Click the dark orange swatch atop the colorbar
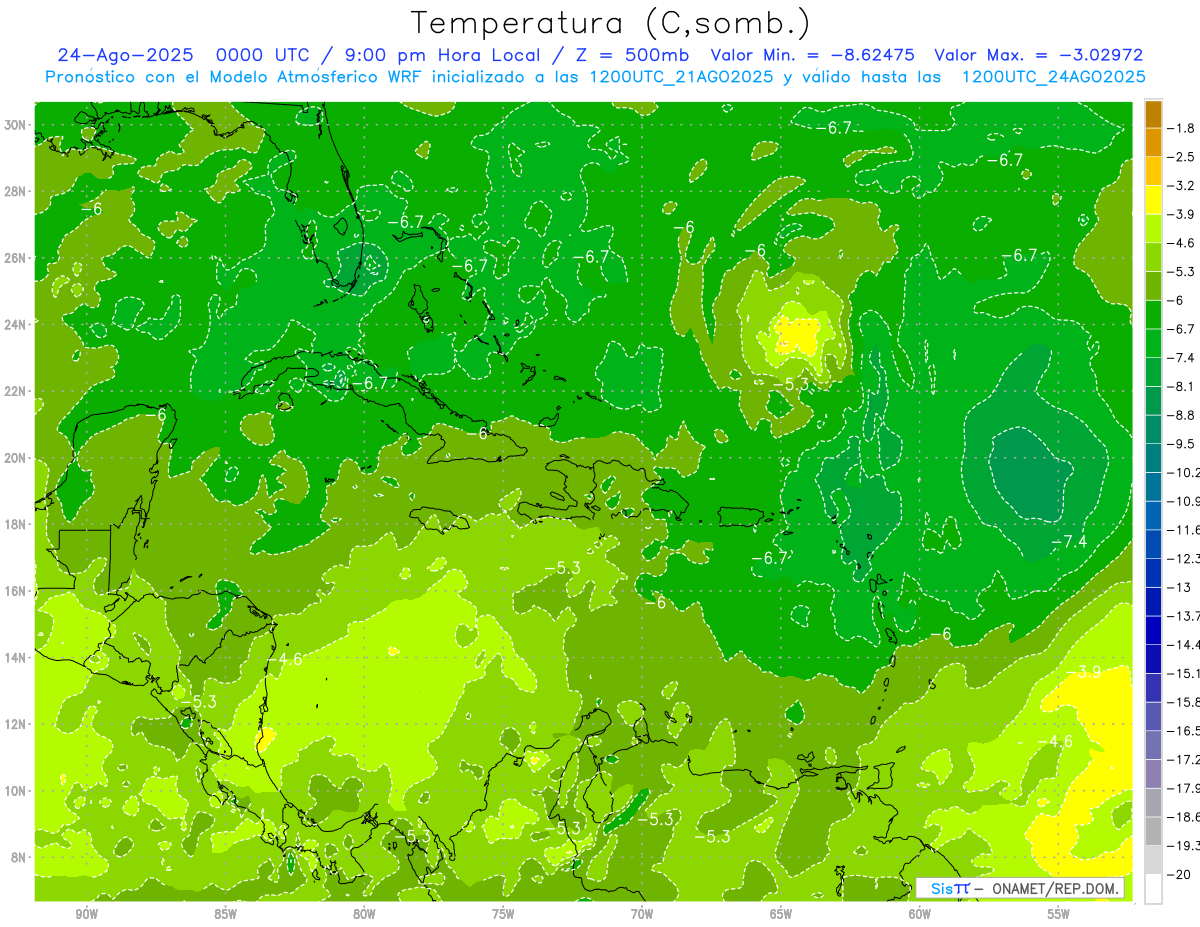Image resolution: width=1200 pixels, height=927 pixels. pyautogui.click(x=1153, y=115)
